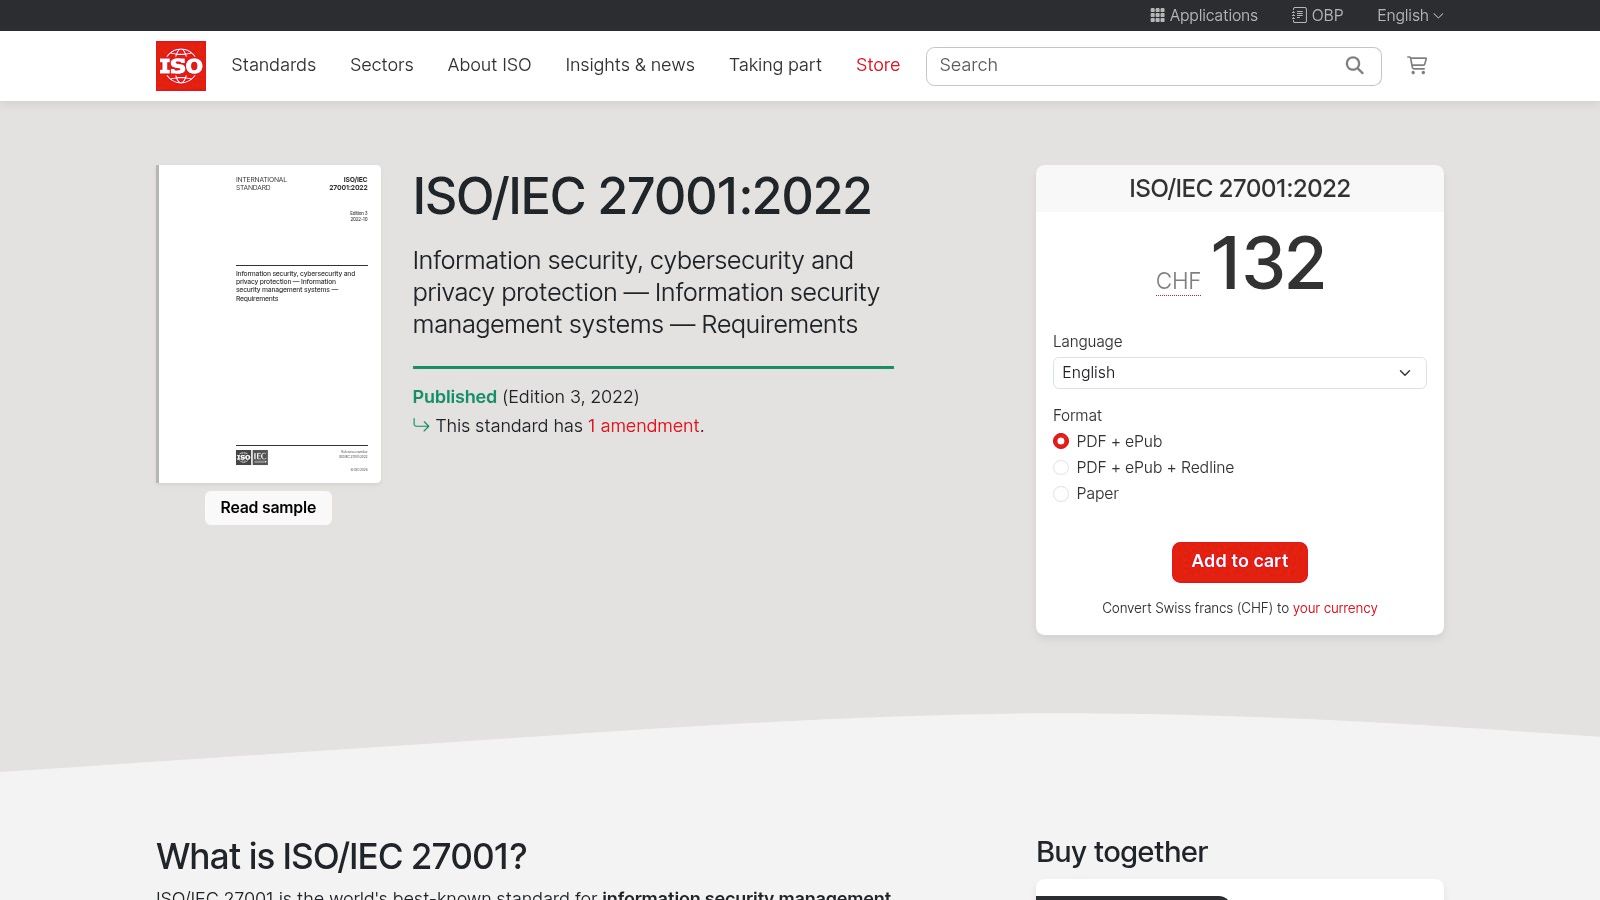The height and width of the screenshot is (900, 1600).
Task: Open the Taking part menu
Action: point(775,65)
